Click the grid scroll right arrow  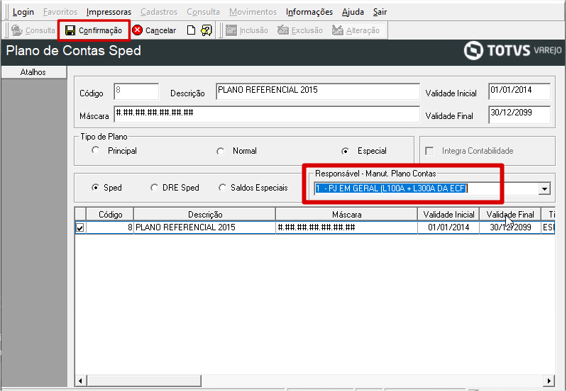click(549, 381)
